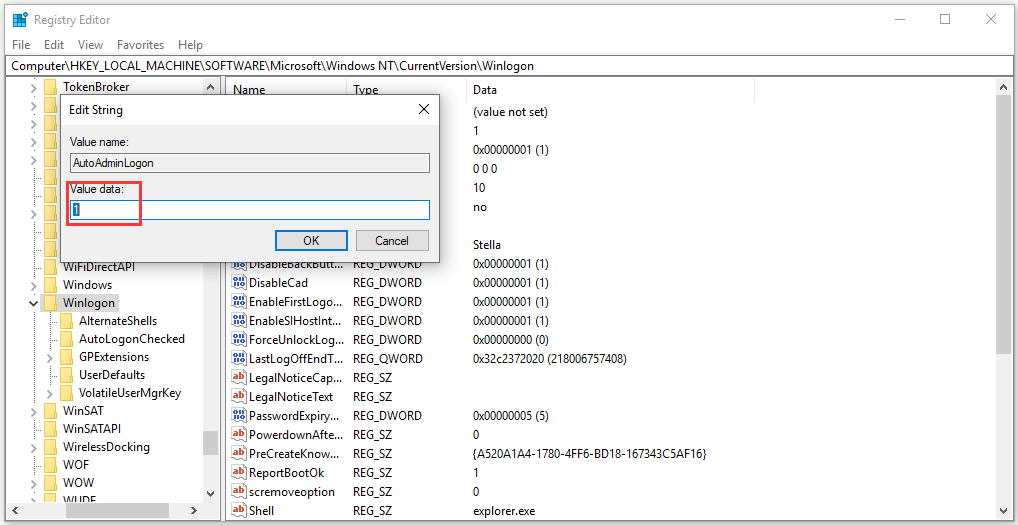Viewport: 1018px width, 525px height.
Task: Select the WiFiDirectAPI key
Action: (99, 267)
